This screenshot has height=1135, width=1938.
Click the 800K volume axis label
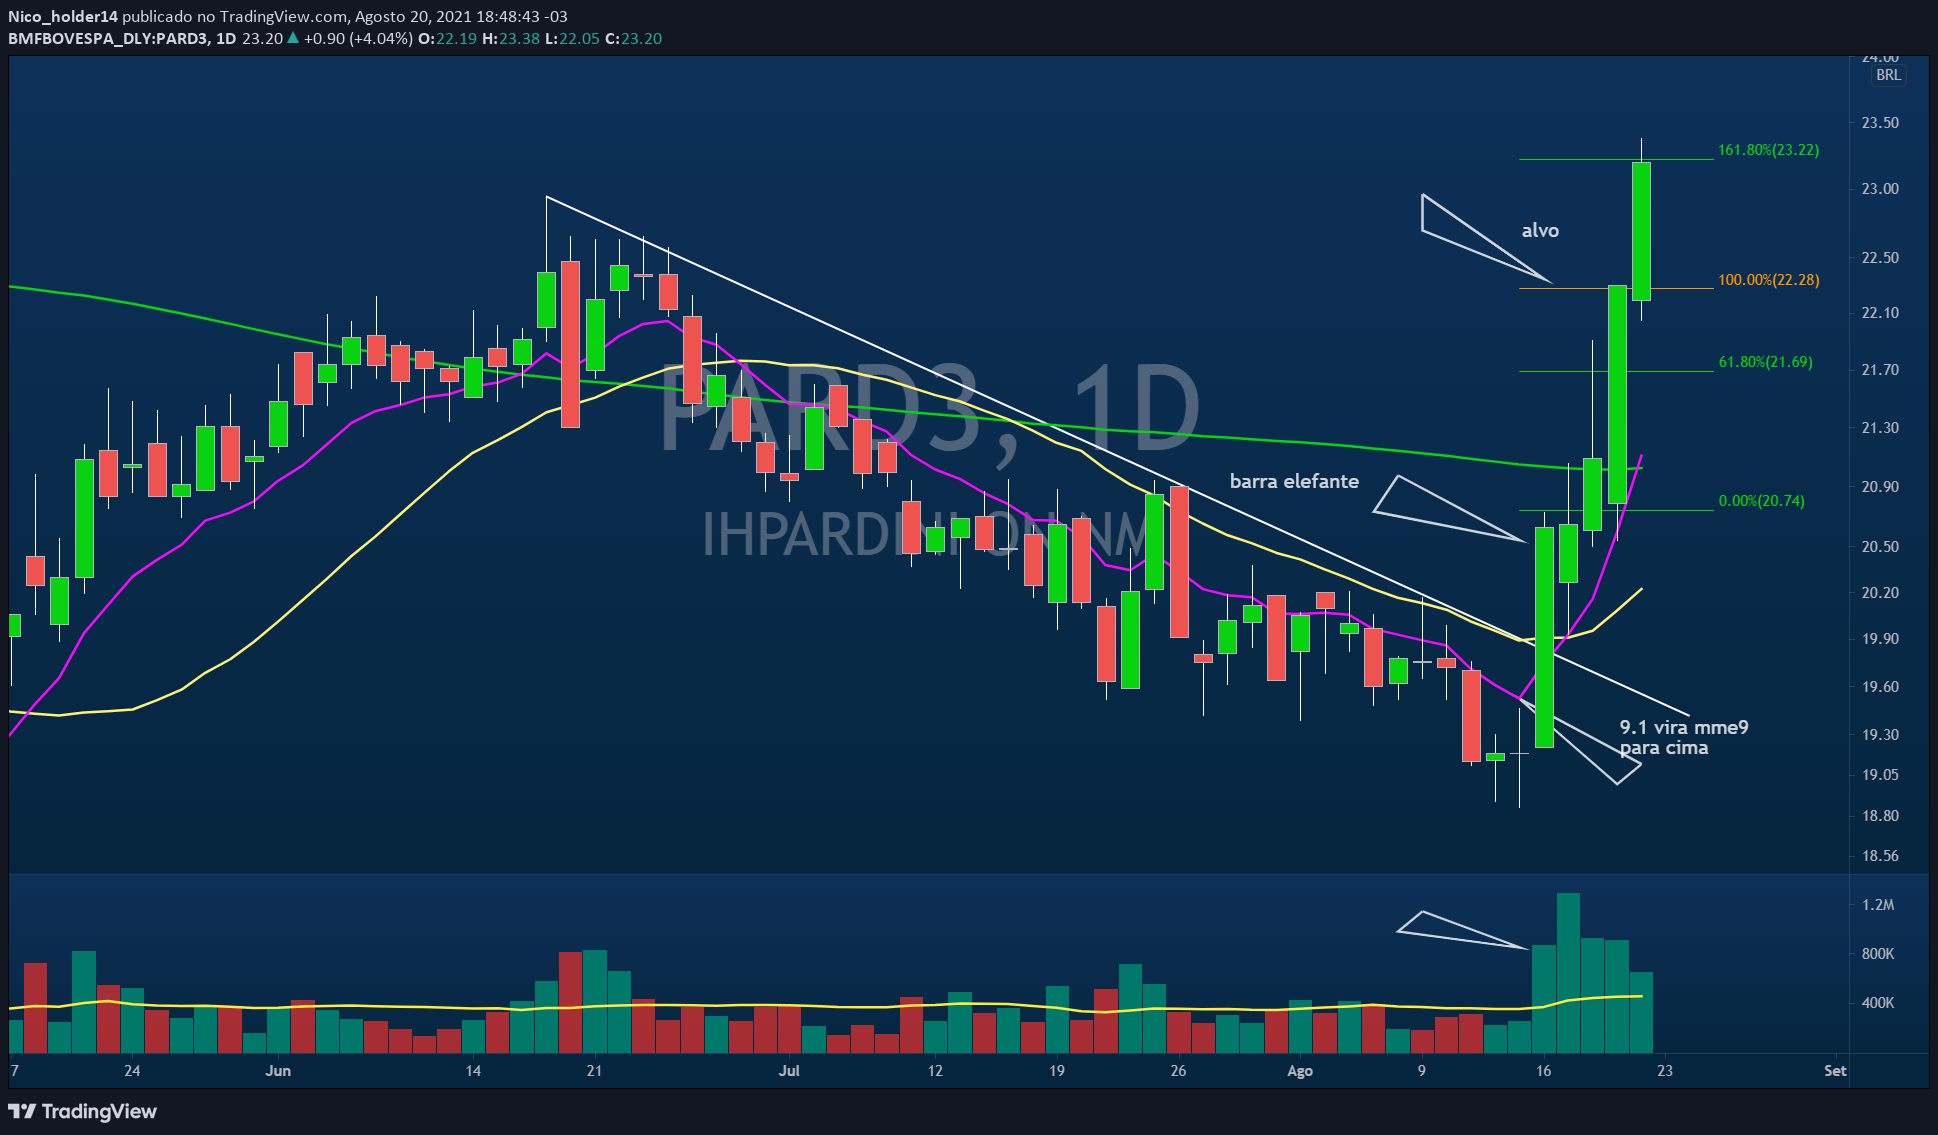tap(1878, 954)
